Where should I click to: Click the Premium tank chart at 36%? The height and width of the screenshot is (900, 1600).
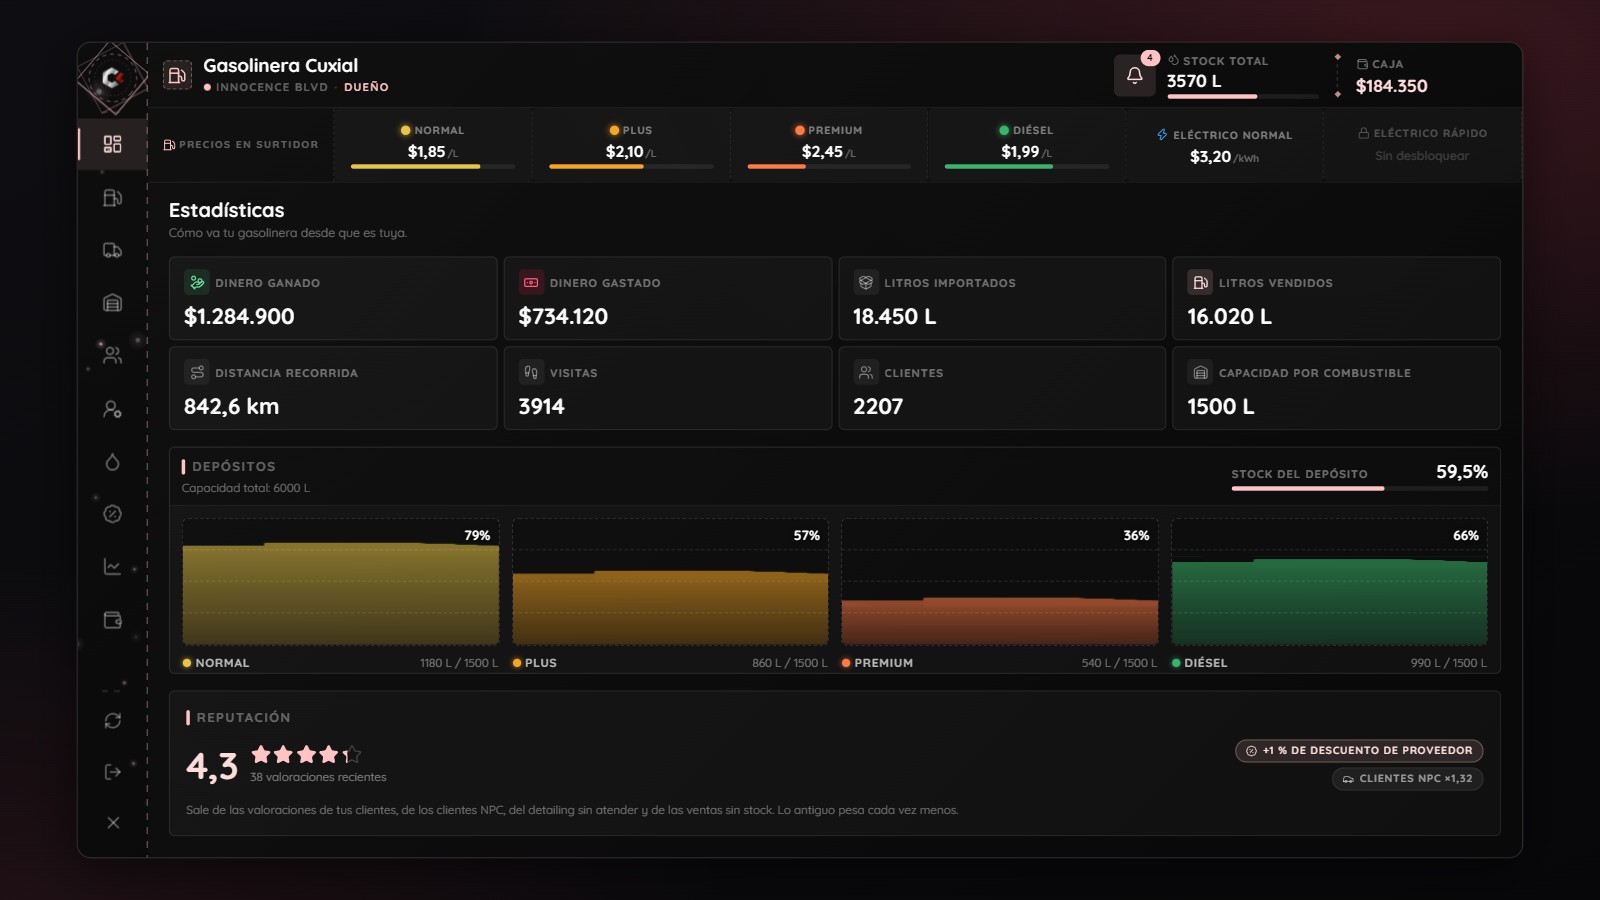pyautogui.click(x=1000, y=582)
